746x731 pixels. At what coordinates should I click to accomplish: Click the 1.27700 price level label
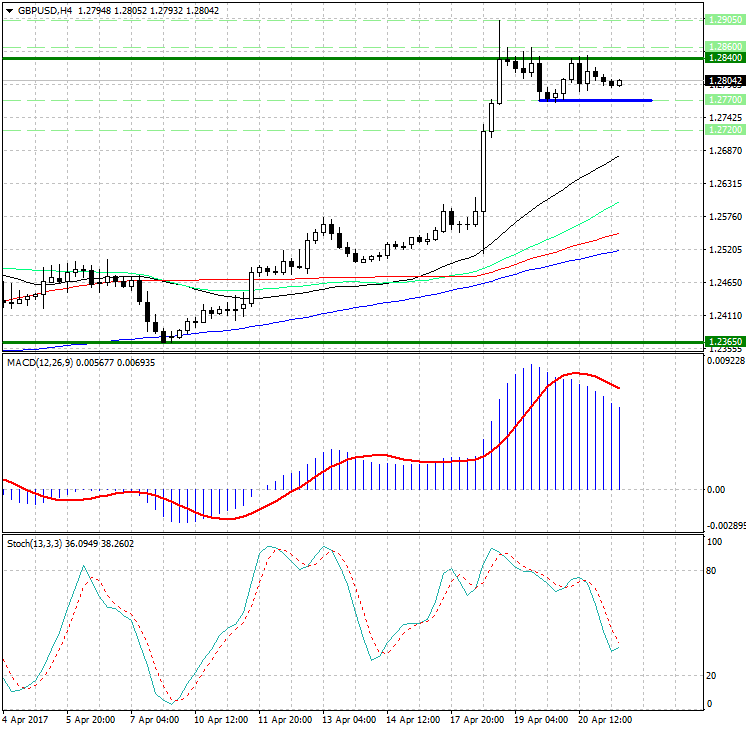(724, 100)
